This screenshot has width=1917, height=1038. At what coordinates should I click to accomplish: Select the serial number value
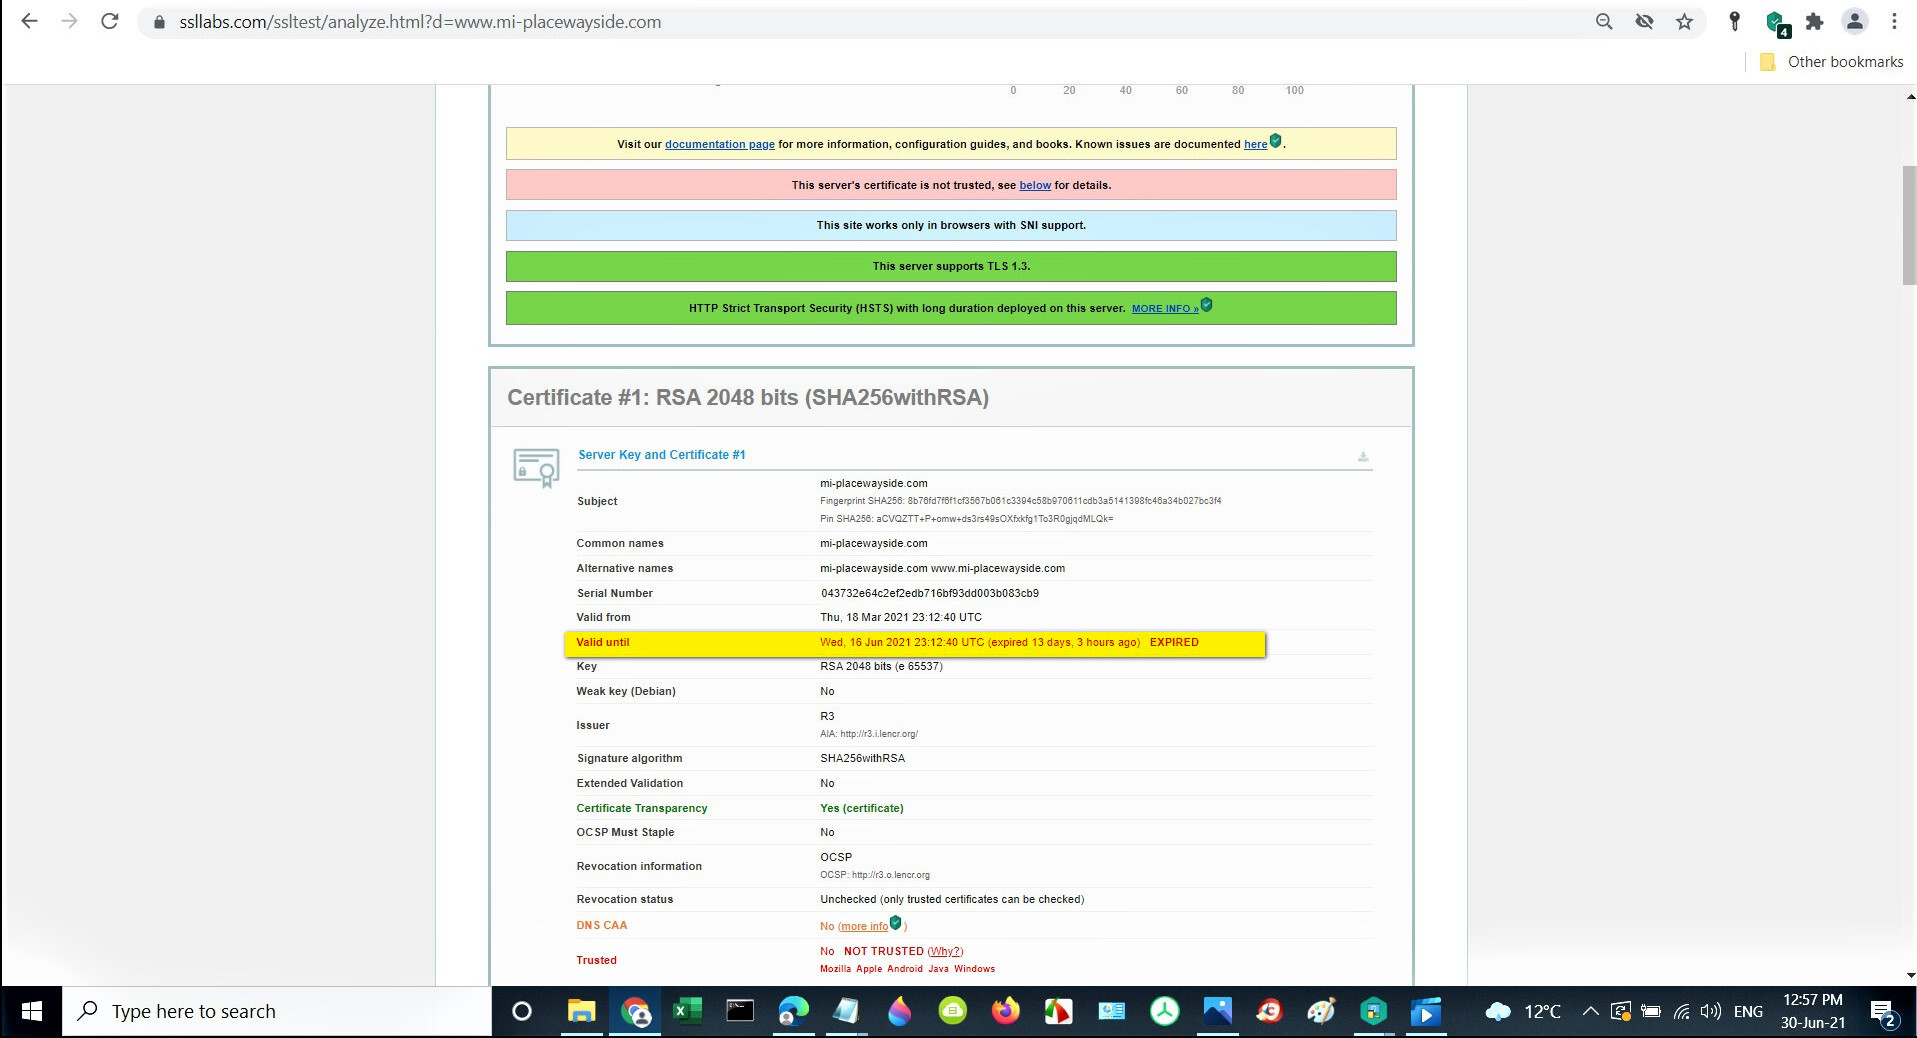pyautogui.click(x=930, y=593)
